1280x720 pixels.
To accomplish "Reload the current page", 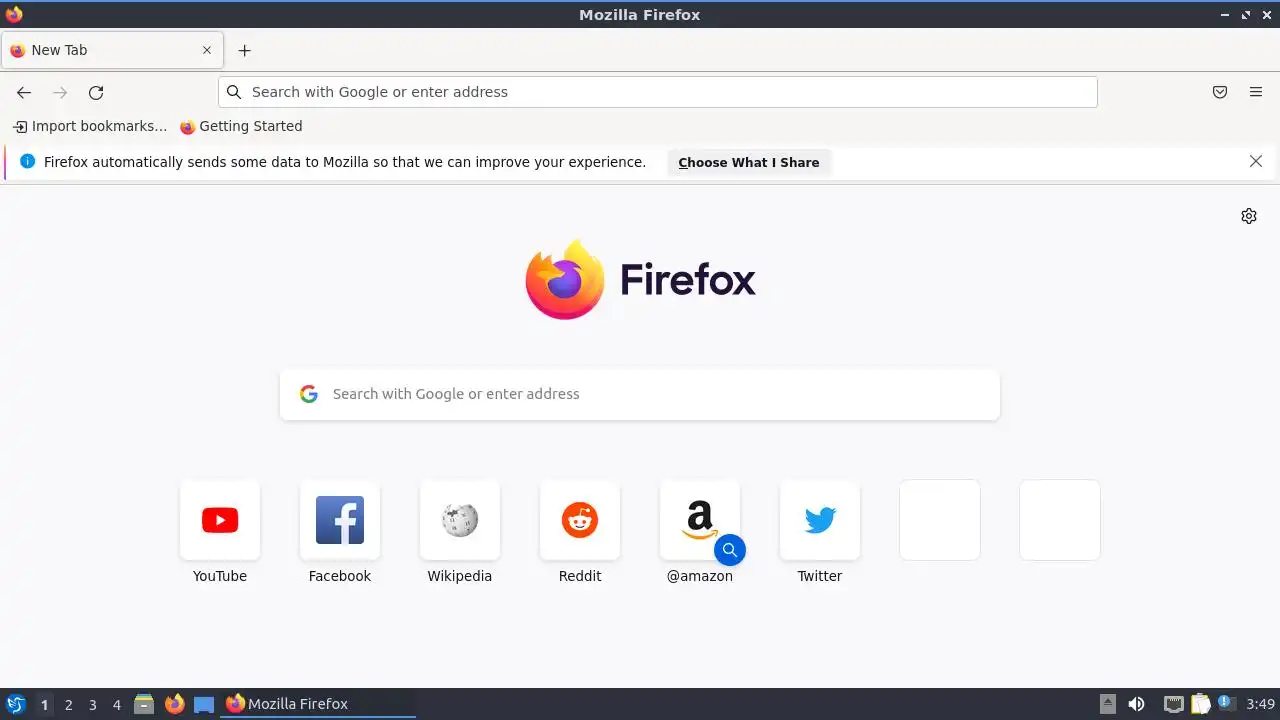I will [96, 92].
